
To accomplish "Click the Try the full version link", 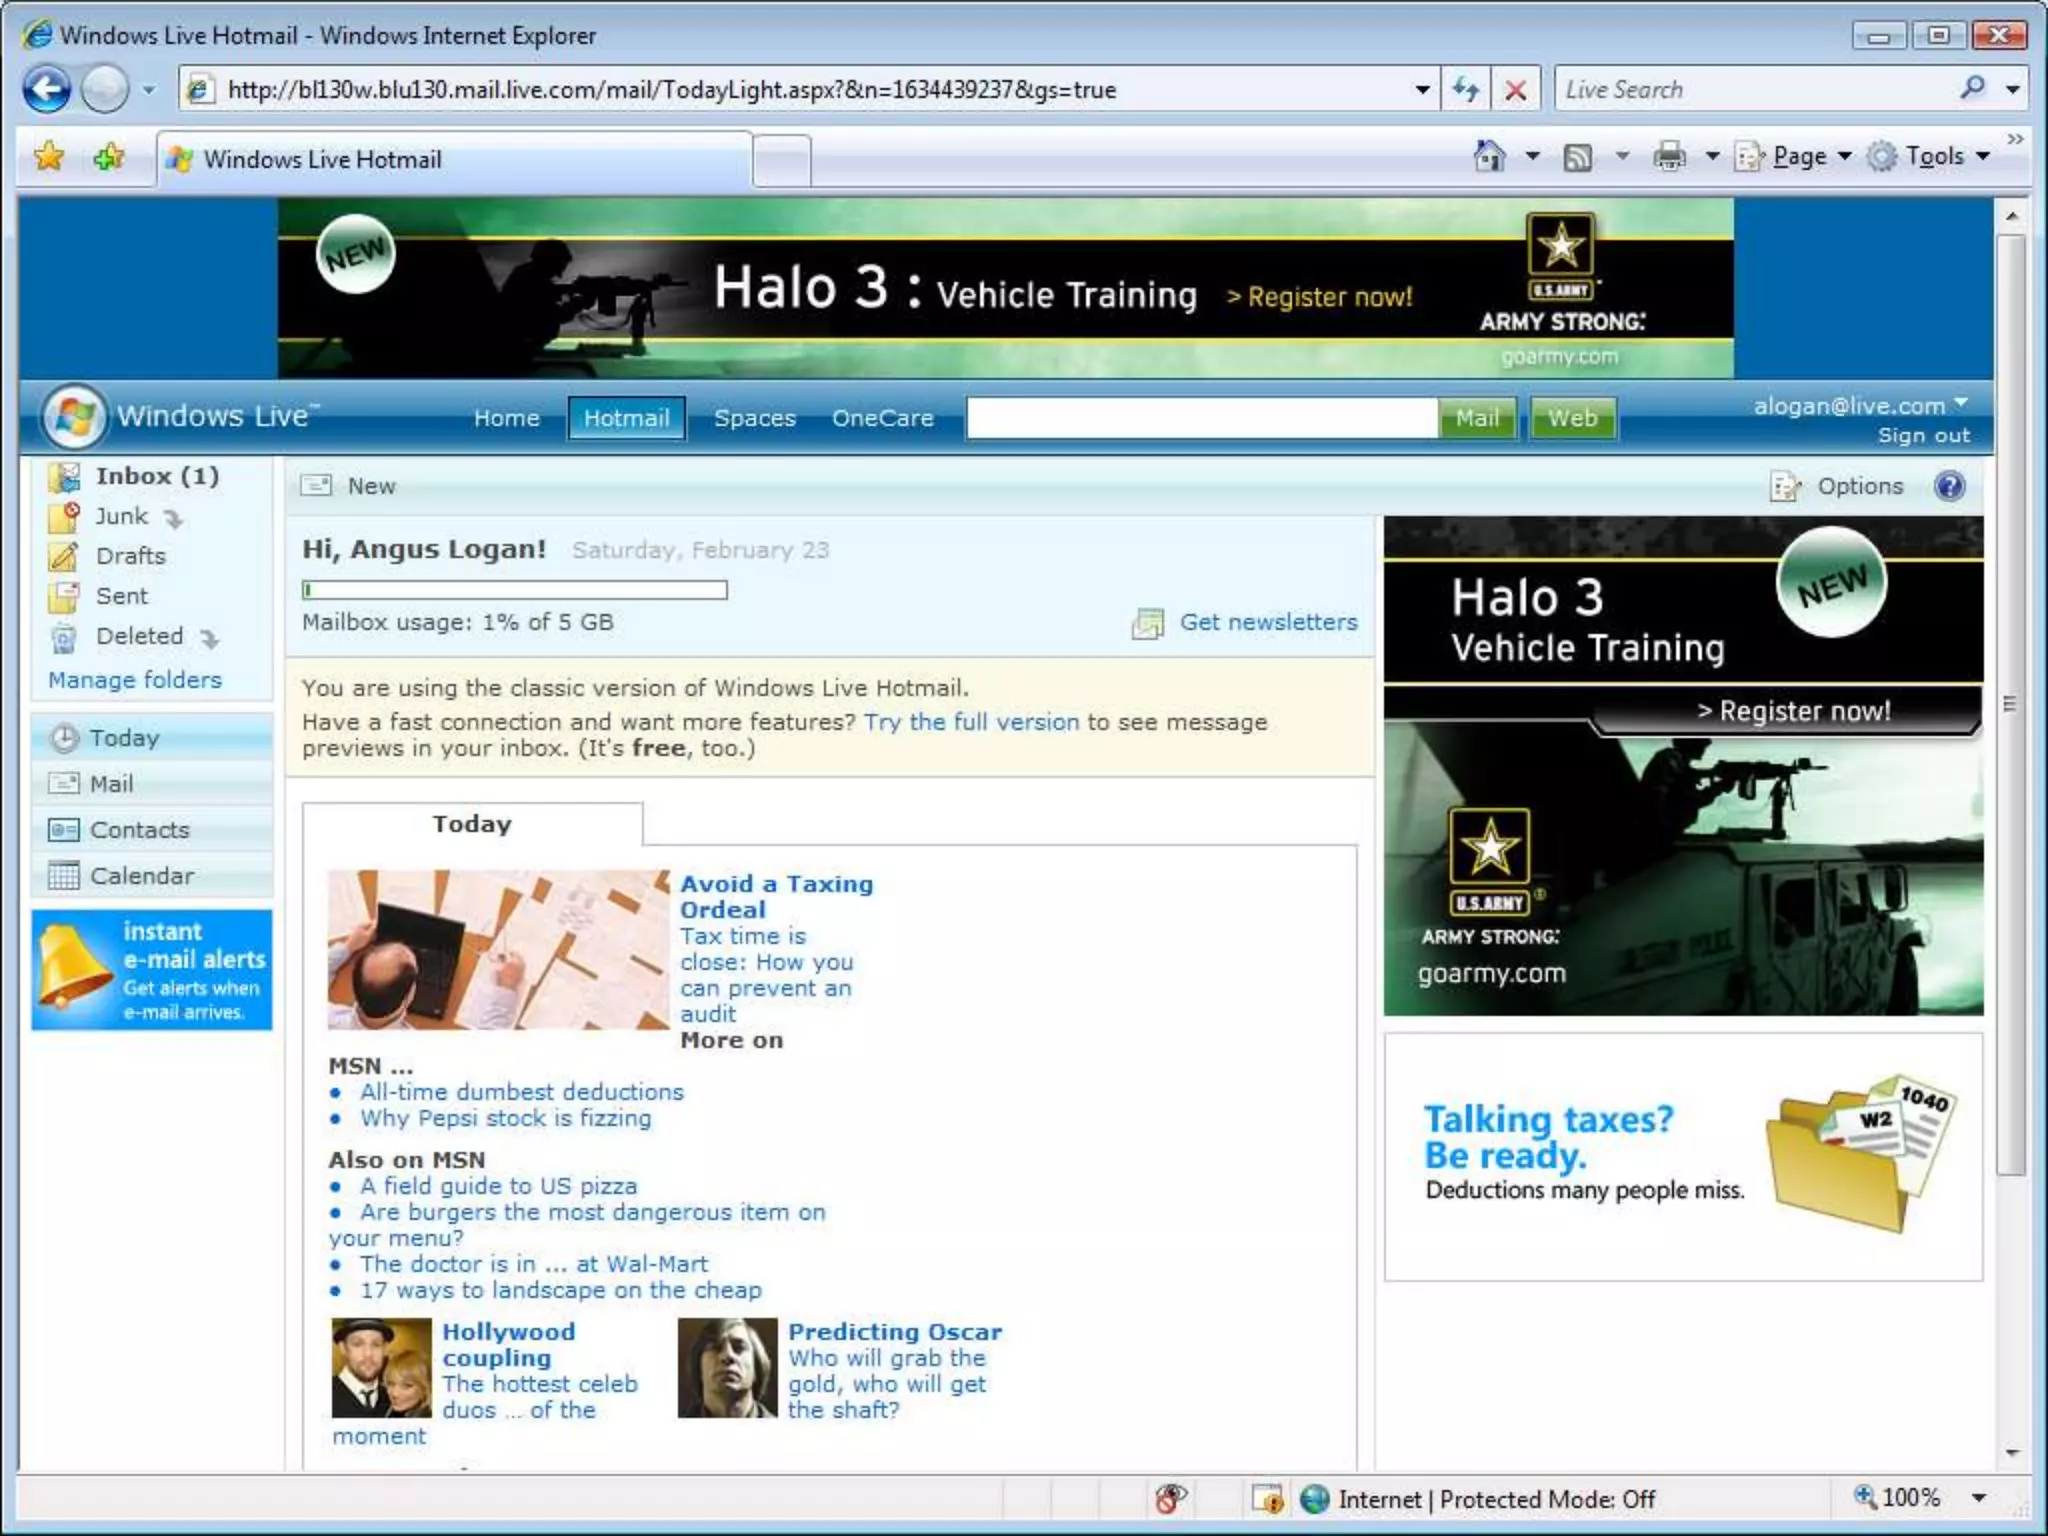I will [x=971, y=722].
